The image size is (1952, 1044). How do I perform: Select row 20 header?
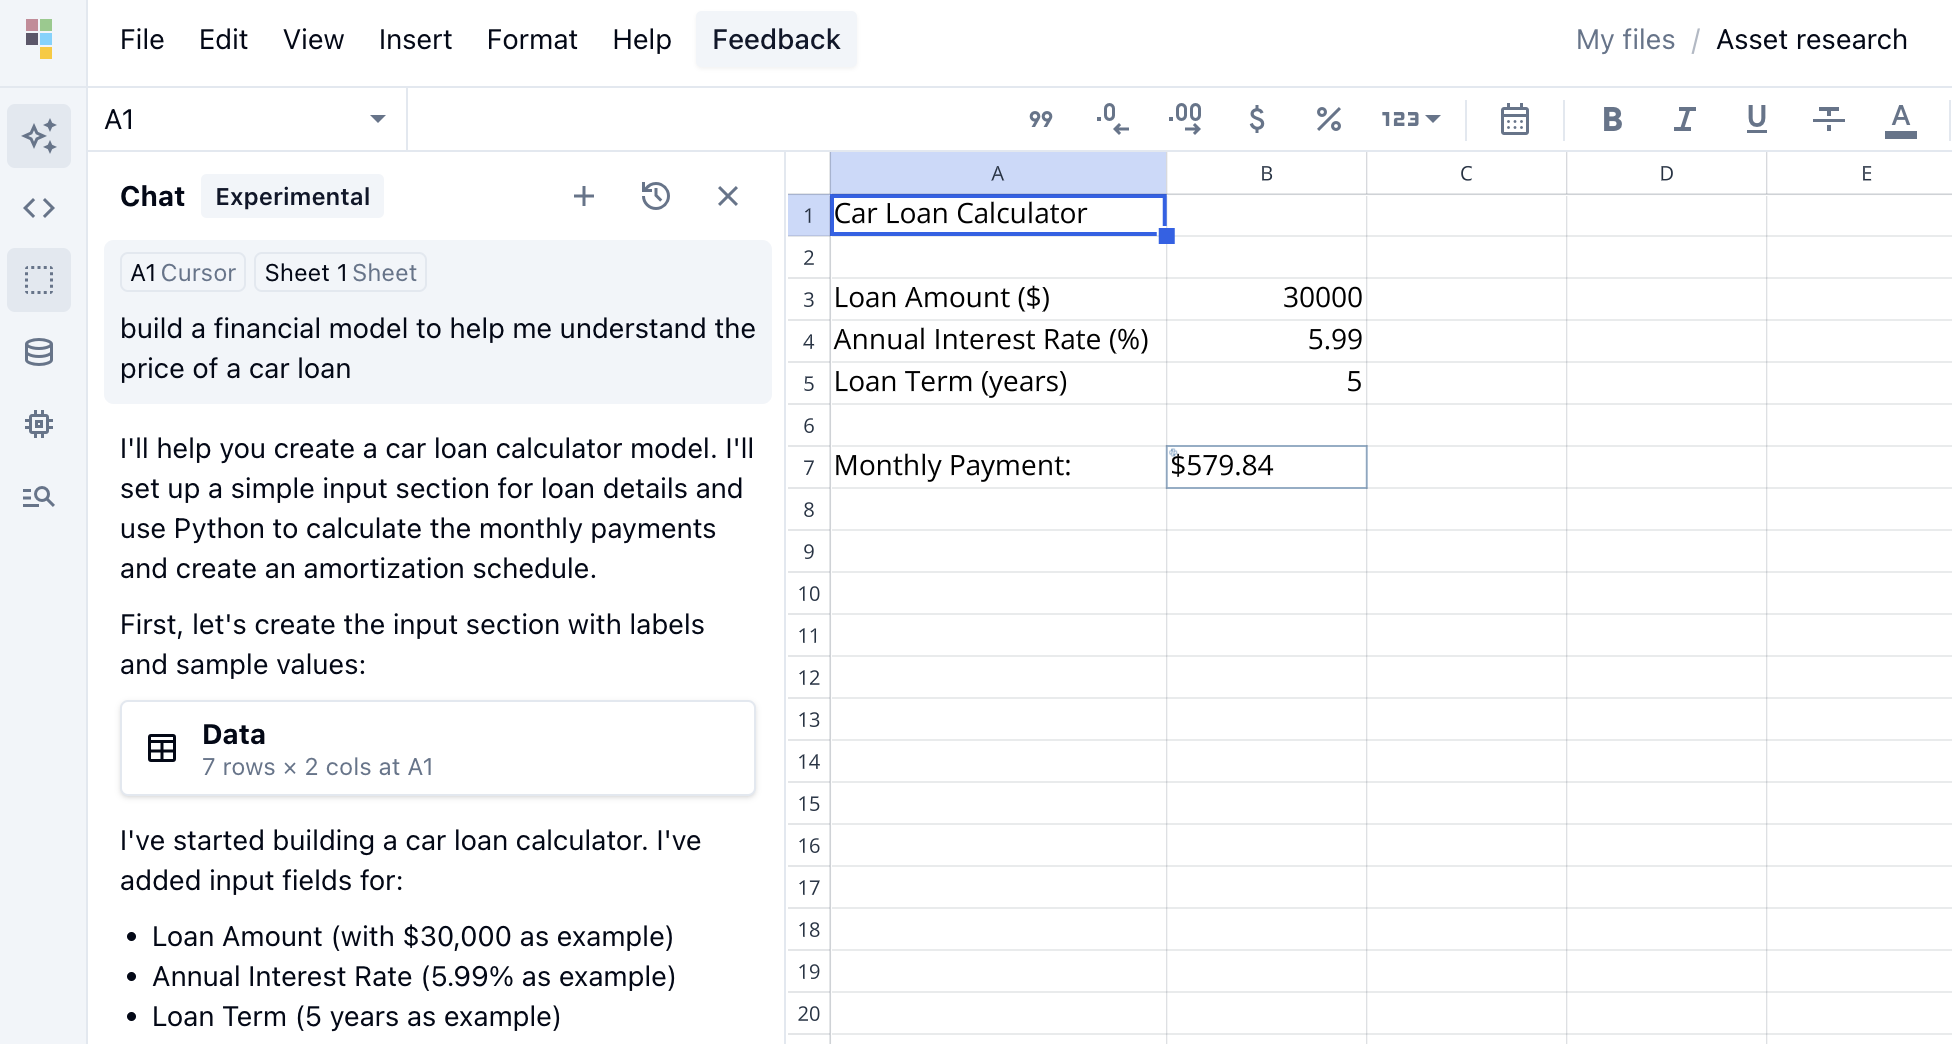pyautogui.click(x=809, y=1013)
